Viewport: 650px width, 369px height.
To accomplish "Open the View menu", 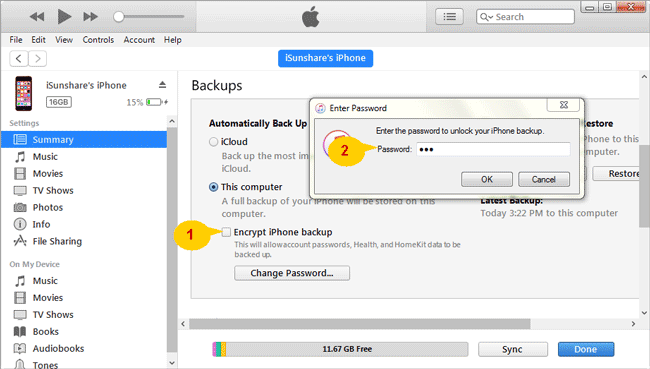I will coord(64,40).
